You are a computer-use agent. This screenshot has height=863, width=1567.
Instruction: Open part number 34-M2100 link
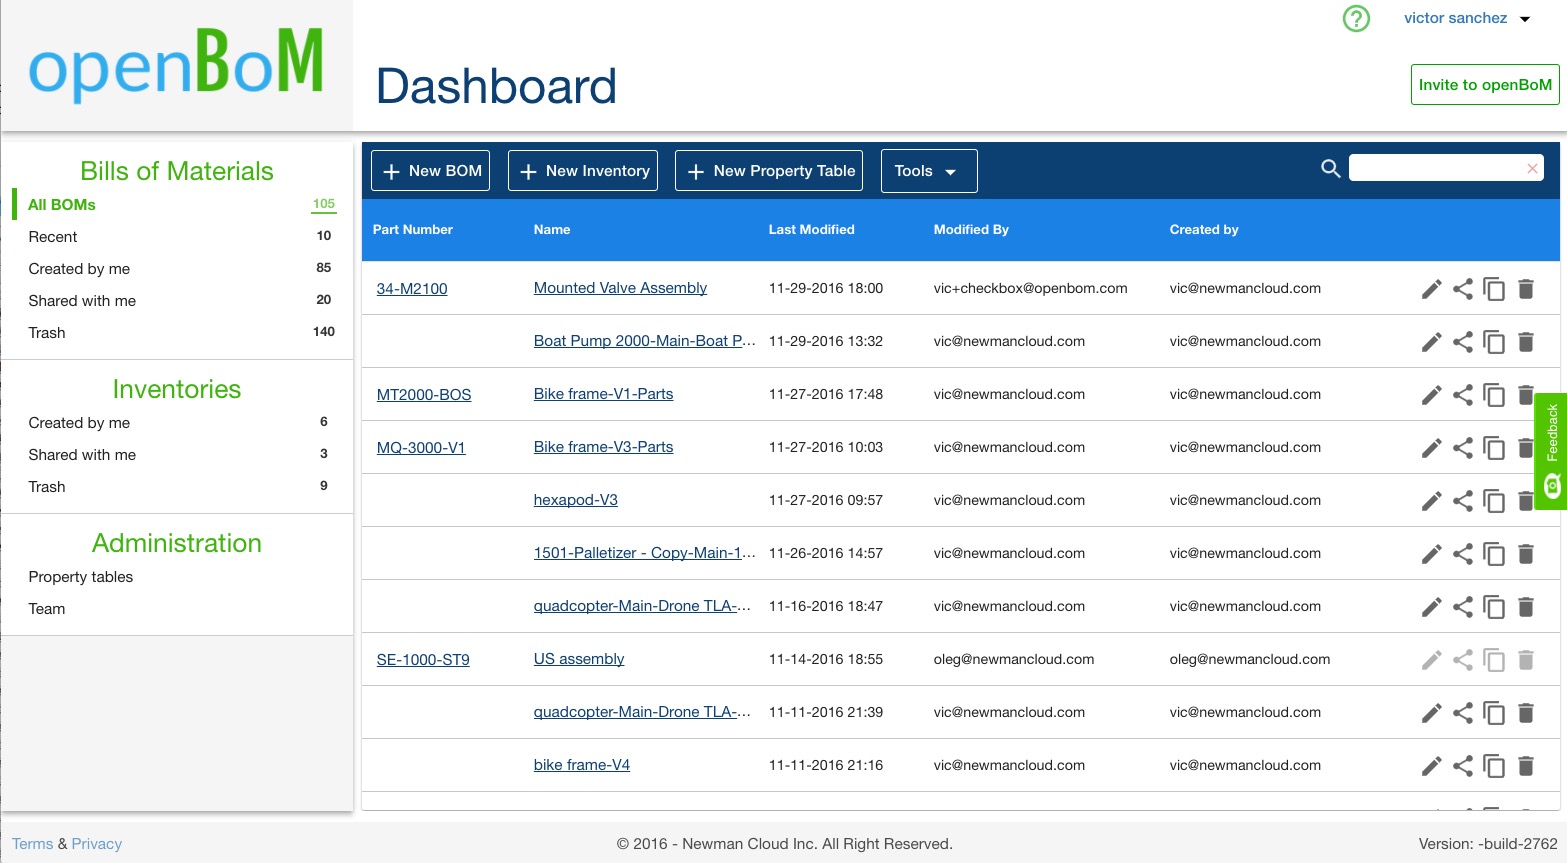pos(412,289)
